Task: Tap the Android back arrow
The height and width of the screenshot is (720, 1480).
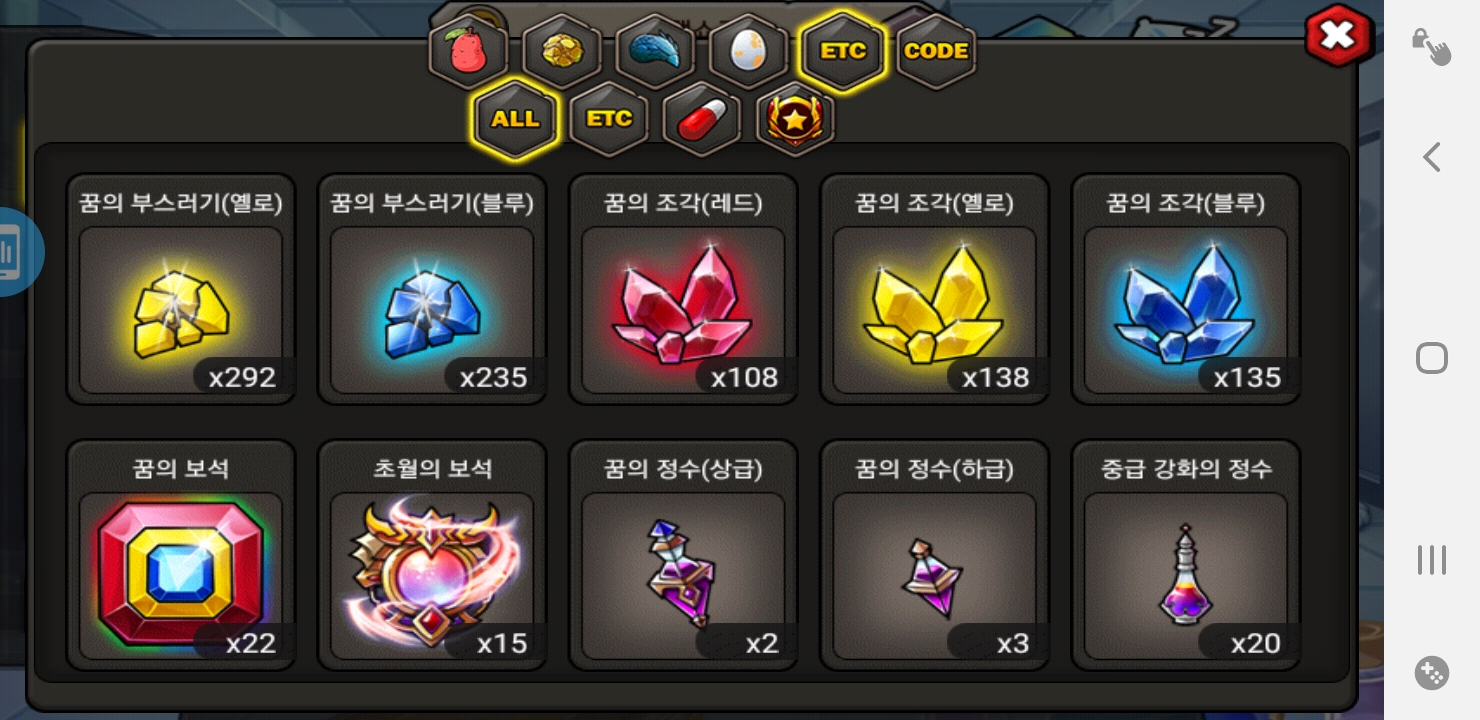Action: point(1431,157)
